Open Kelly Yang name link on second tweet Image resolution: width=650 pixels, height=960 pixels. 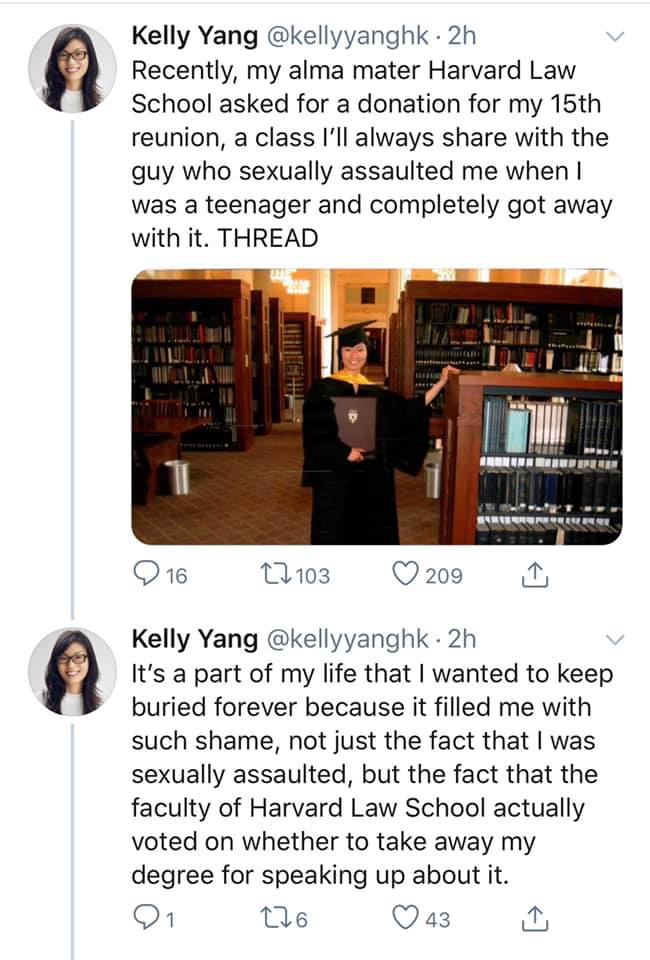coord(195,639)
